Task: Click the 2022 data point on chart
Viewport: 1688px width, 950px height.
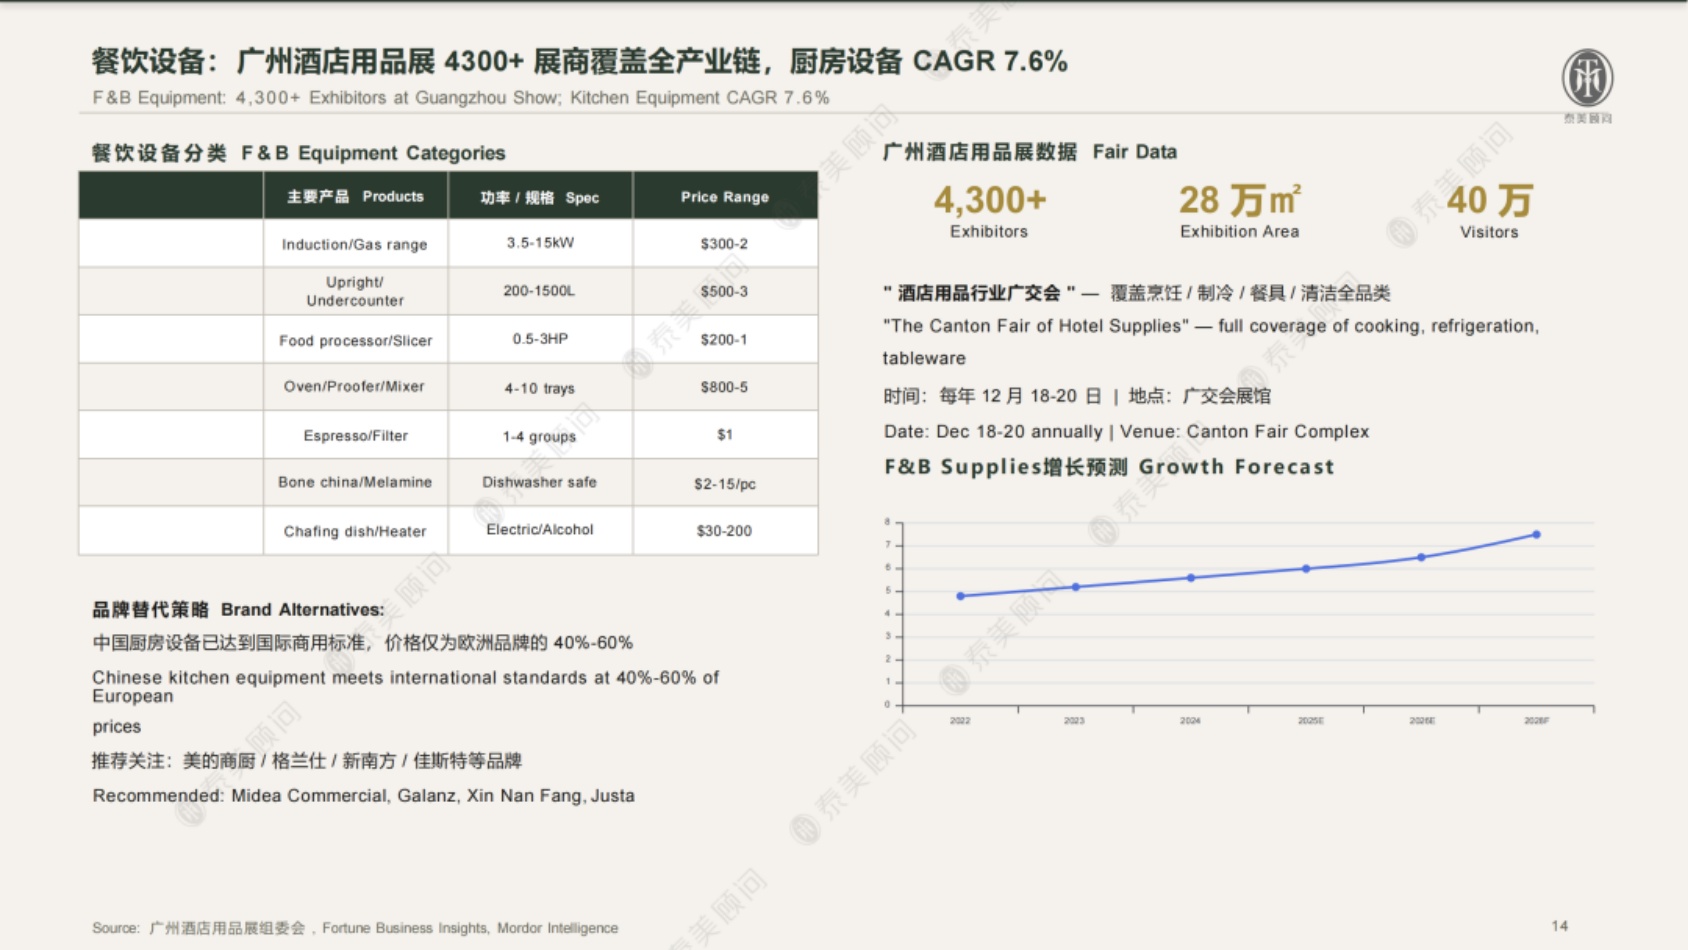Action: click(x=961, y=596)
